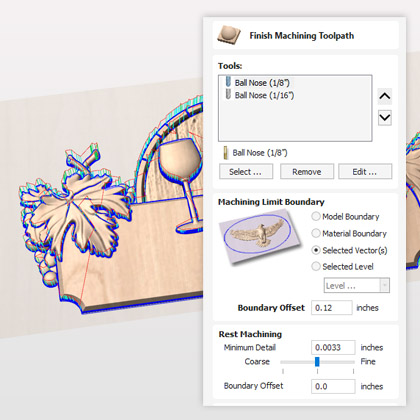Screen dimensions: 420x420
Task: Open the Level dropdown list
Action: click(x=357, y=286)
